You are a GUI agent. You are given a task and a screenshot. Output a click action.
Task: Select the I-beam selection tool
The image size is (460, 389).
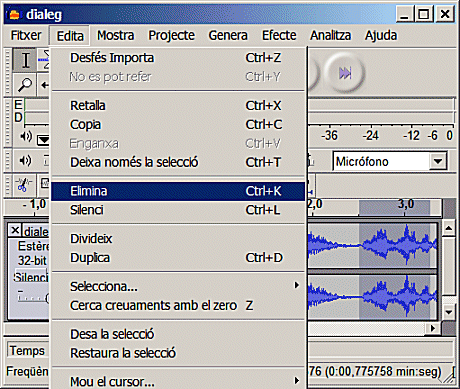(25, 60)
